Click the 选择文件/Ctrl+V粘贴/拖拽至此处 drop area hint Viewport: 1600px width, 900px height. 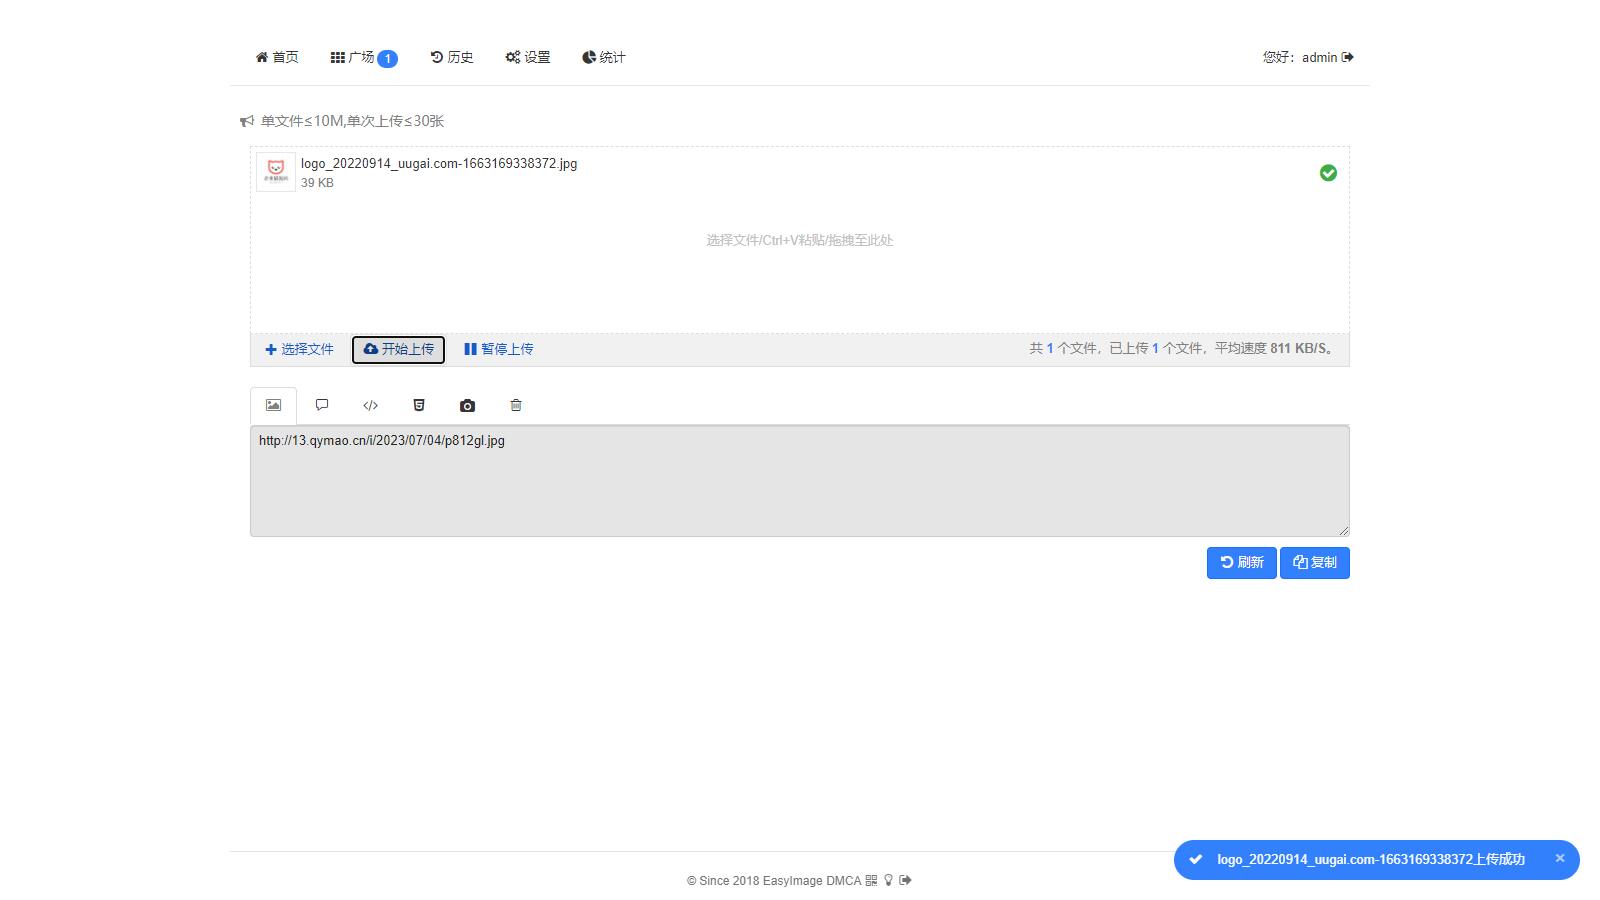[800, 240]
